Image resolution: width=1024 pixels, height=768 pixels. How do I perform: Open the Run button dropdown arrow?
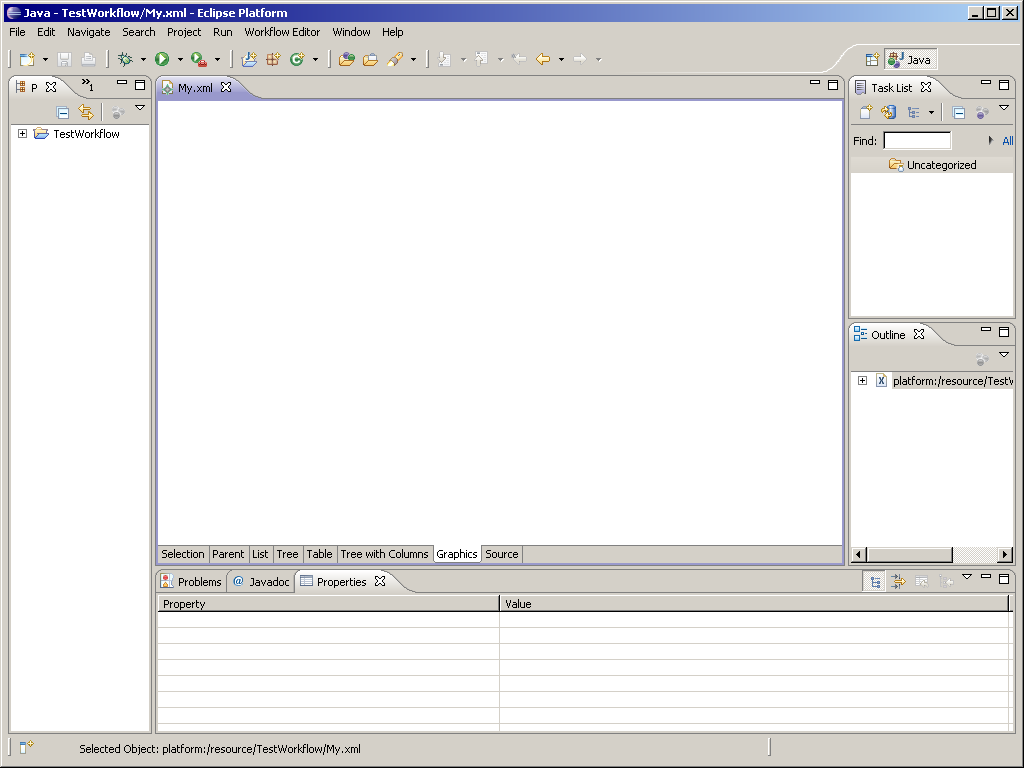click(x=180, y=60)
